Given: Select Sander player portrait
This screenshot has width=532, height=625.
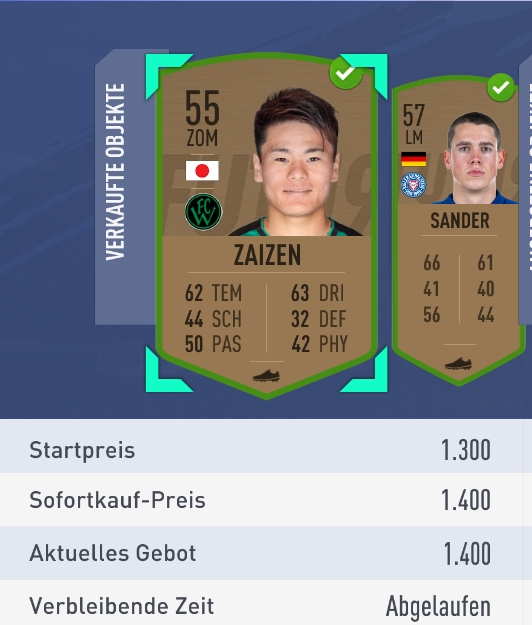Looking at the screenshot, I should (x=476, y=158).
